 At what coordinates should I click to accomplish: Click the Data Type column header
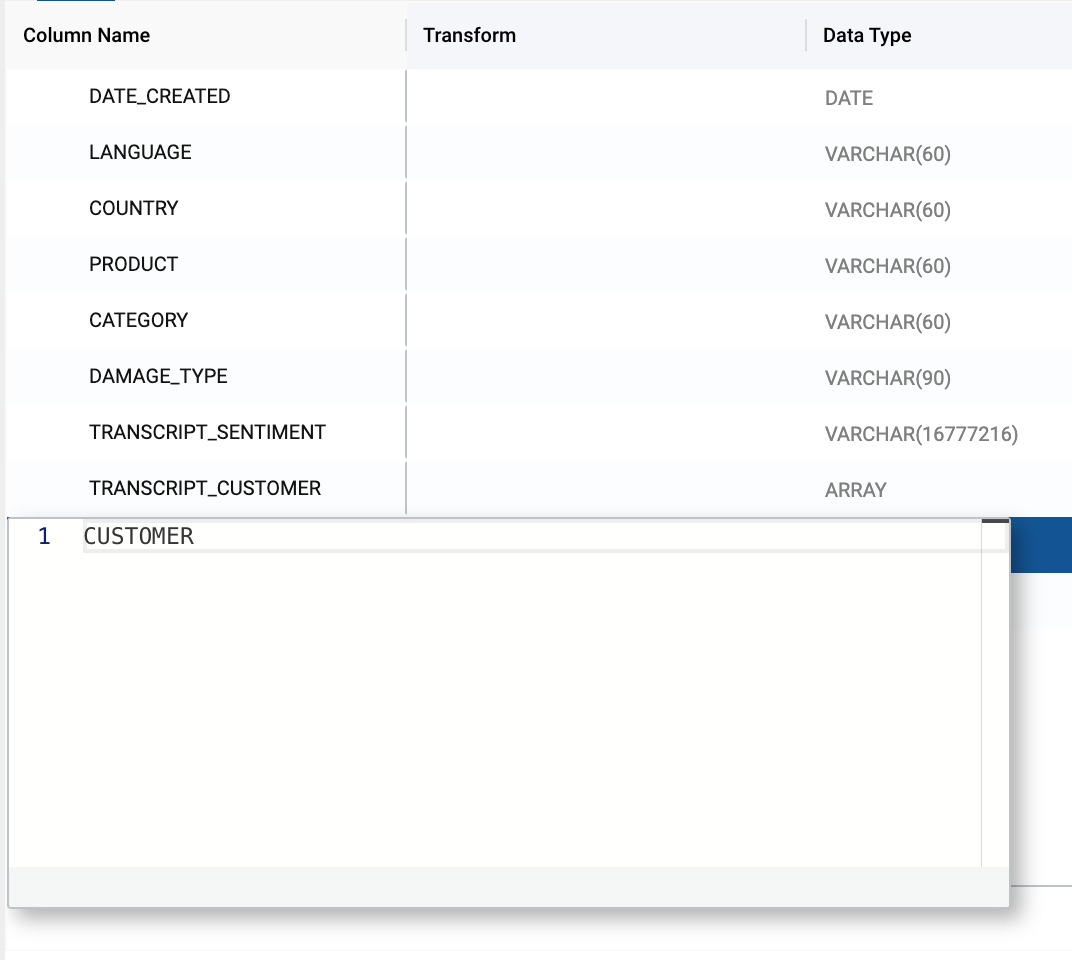click(x=867, y=35)
